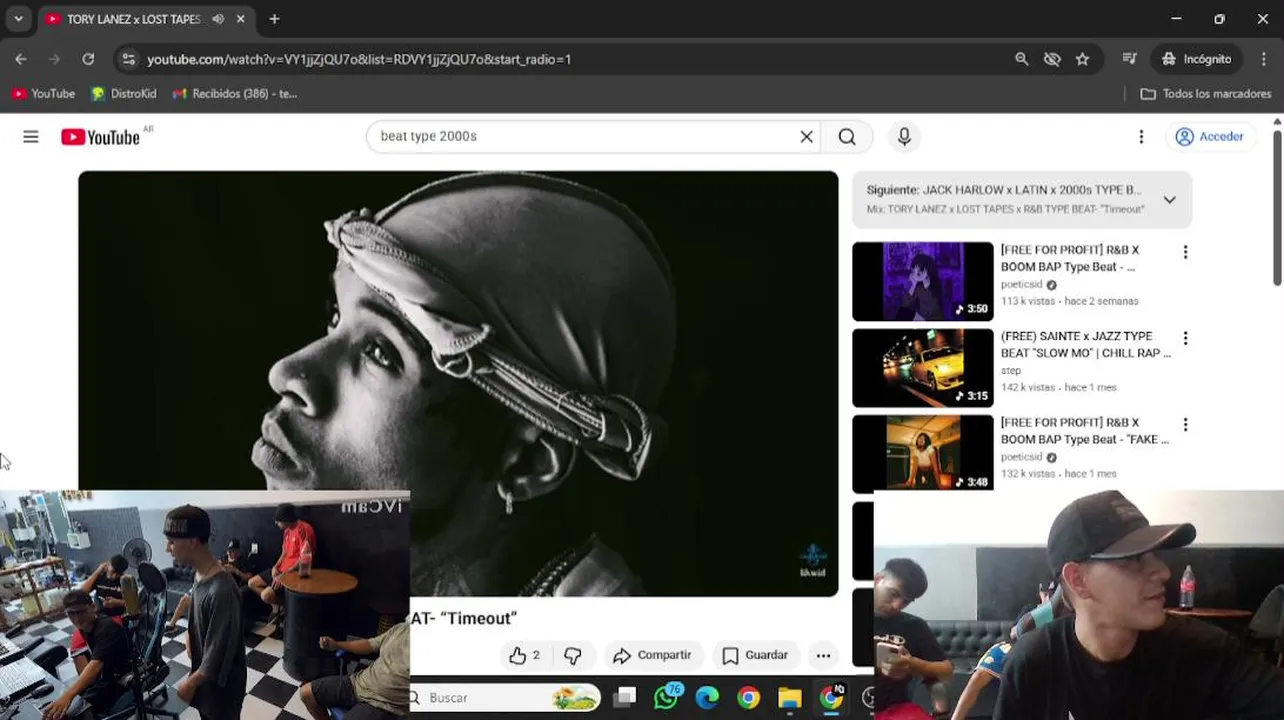Open the SAINTE x JAZZ yellow car thumbnail
The image size is (1284, 720).
click(x=923, y=367)
